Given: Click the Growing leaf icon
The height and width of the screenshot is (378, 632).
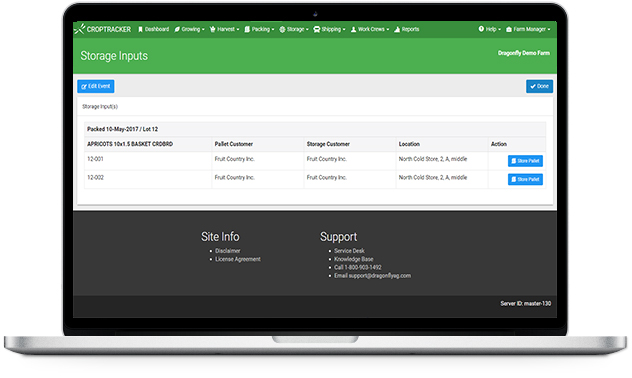Looking at the screenshot, I should pyautogui.click(x=177, y=29).
